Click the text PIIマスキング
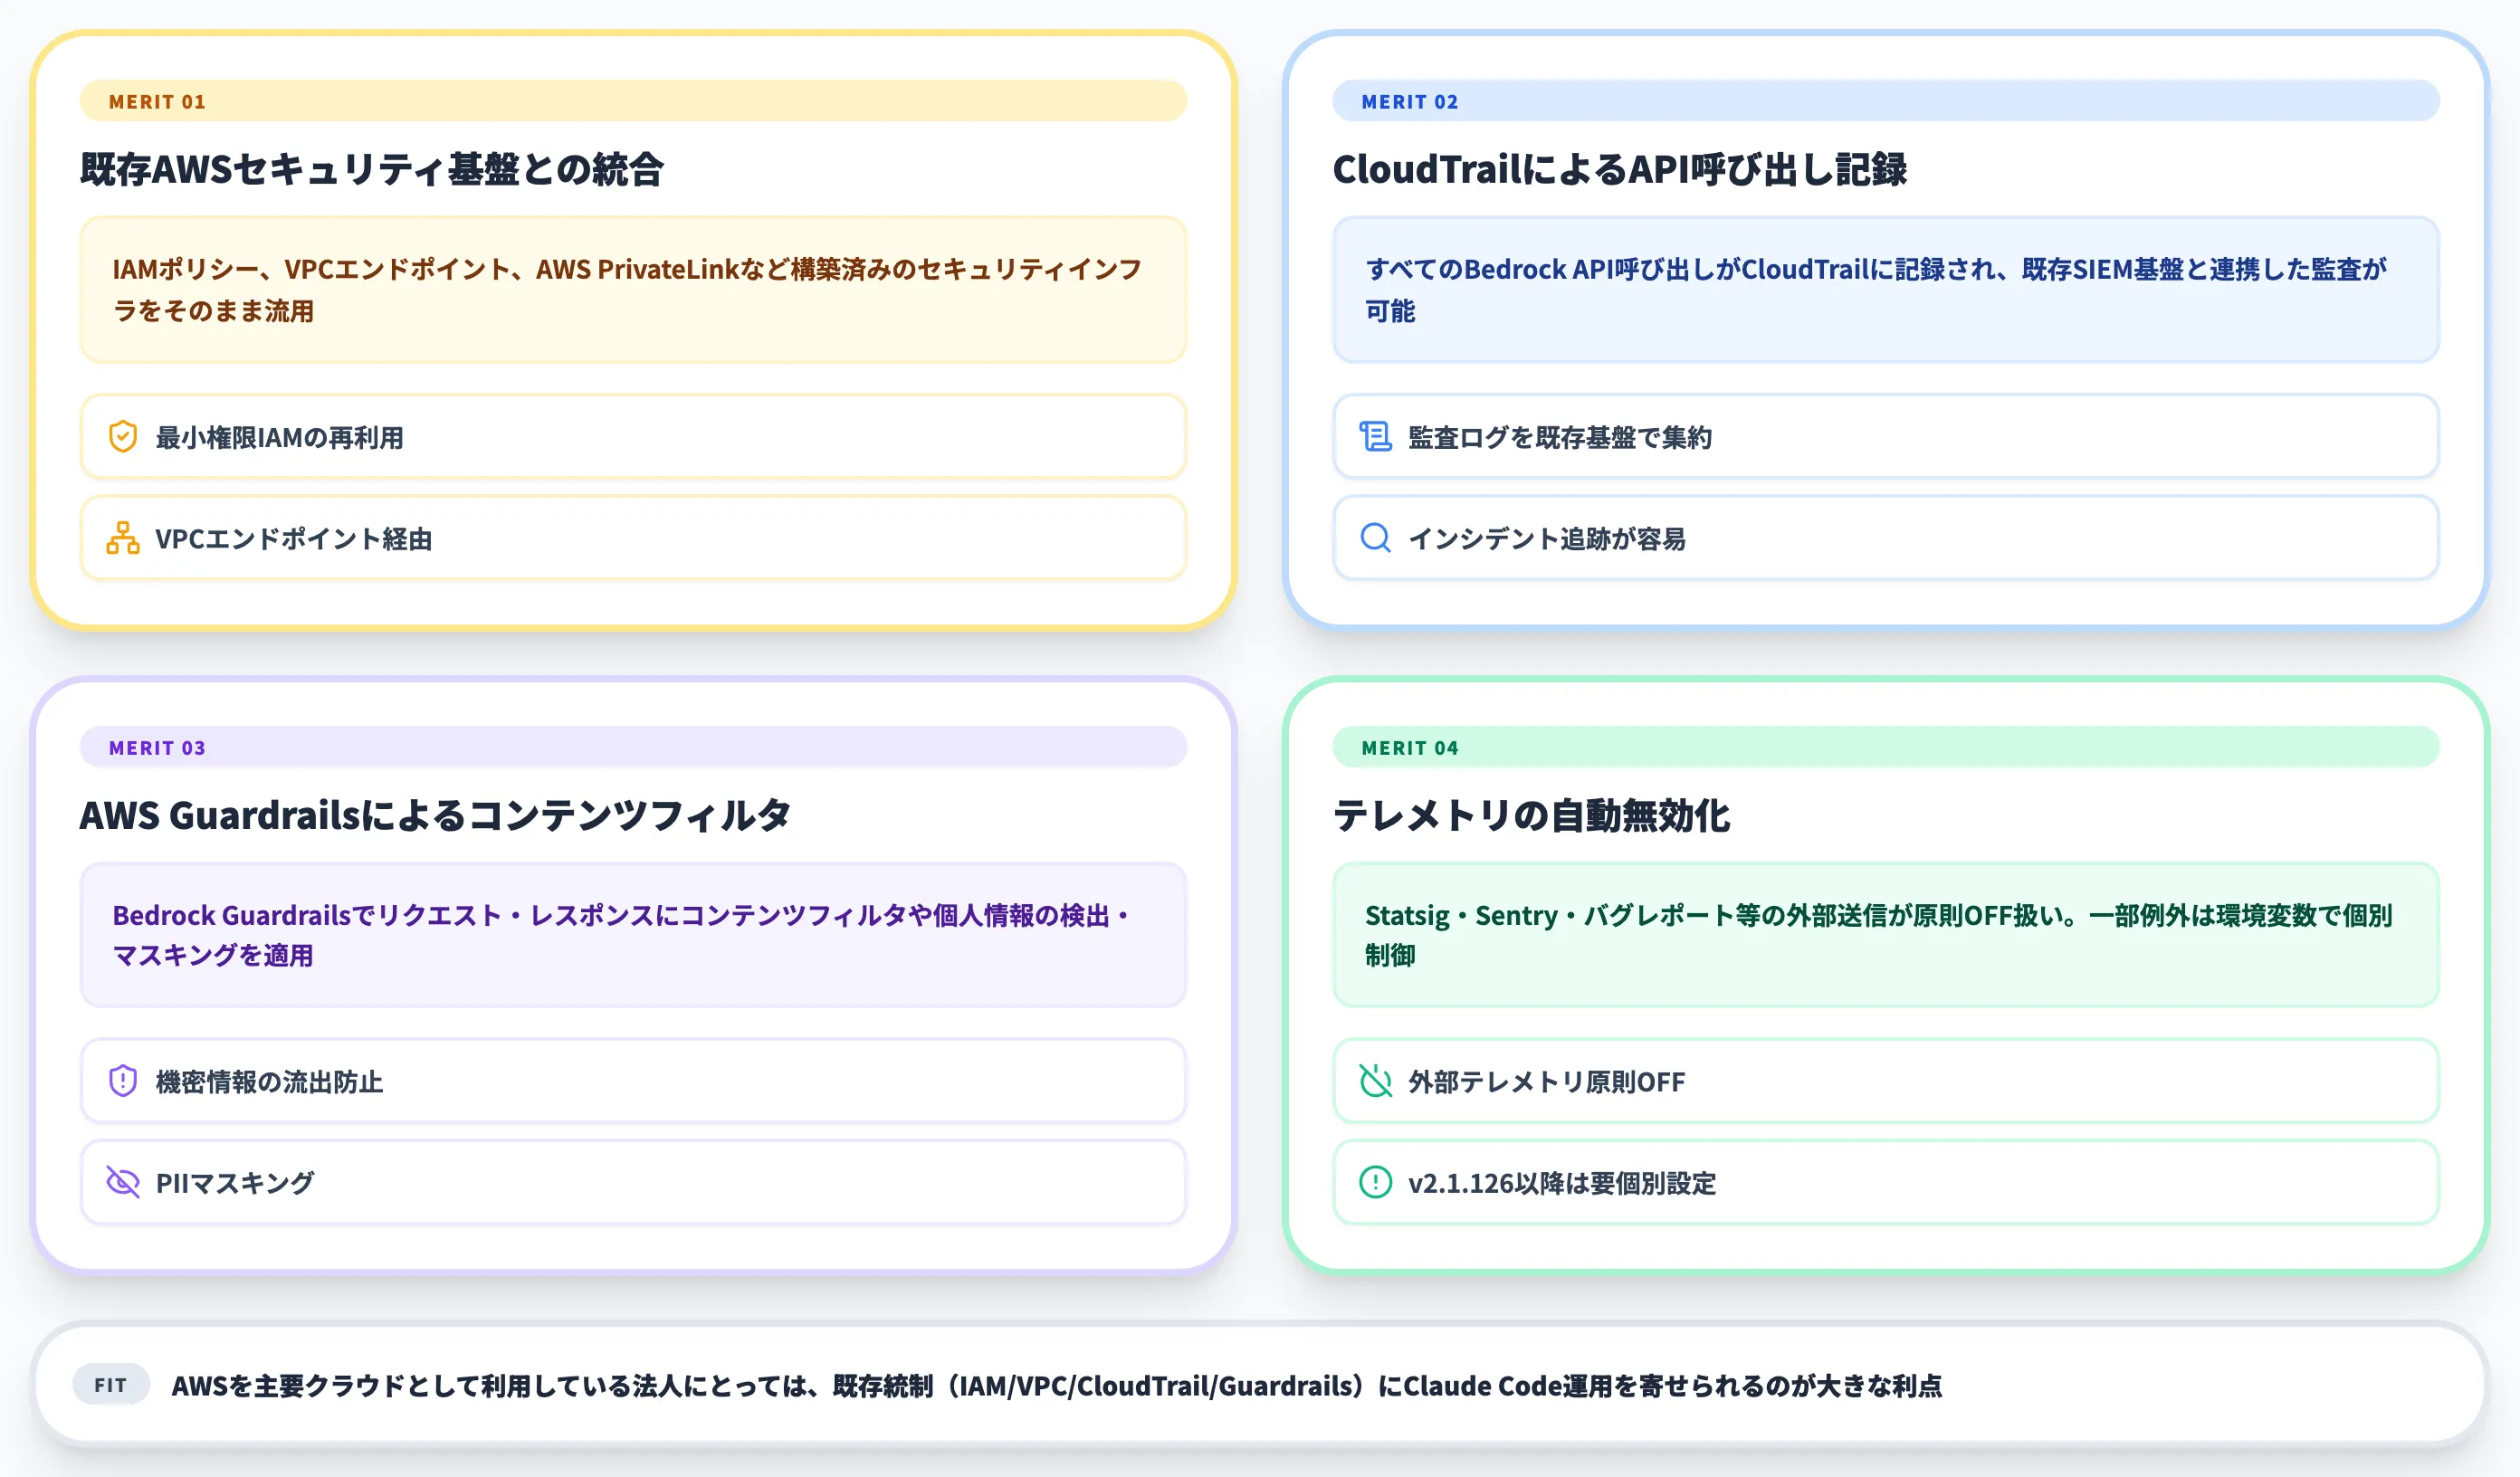 coord(235,1182)
